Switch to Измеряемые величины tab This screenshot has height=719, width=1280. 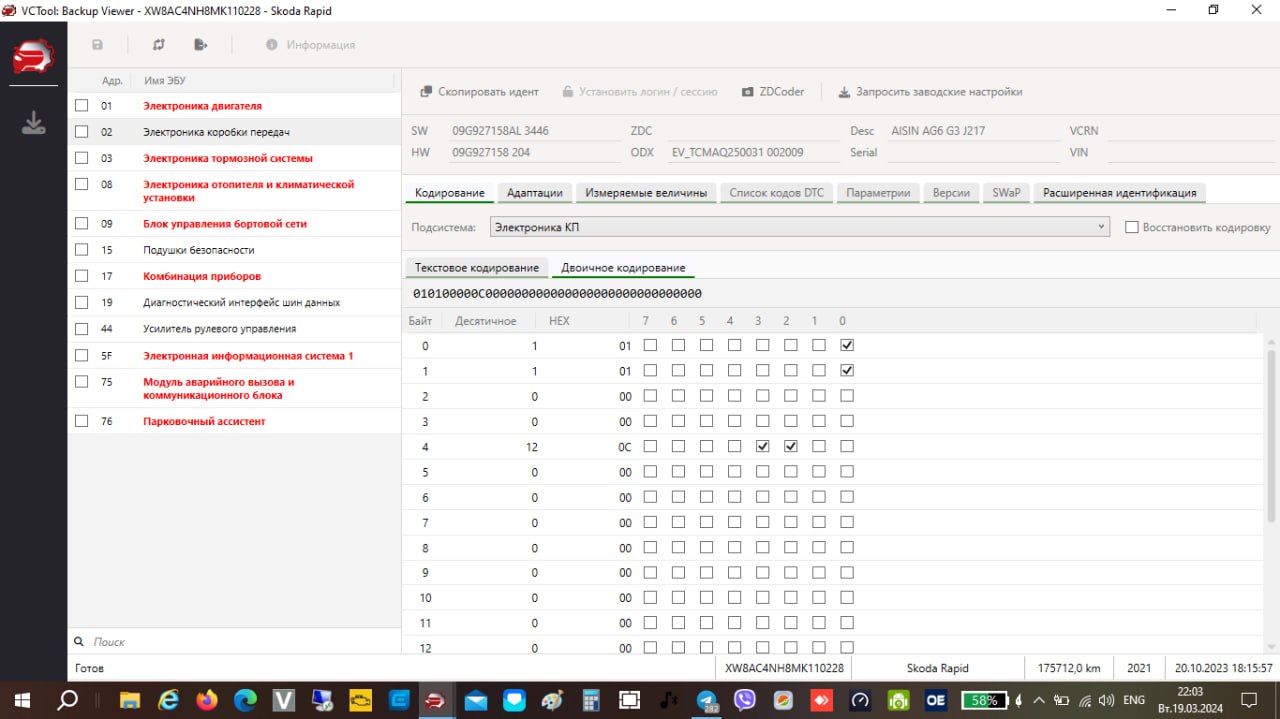[646, 193]
